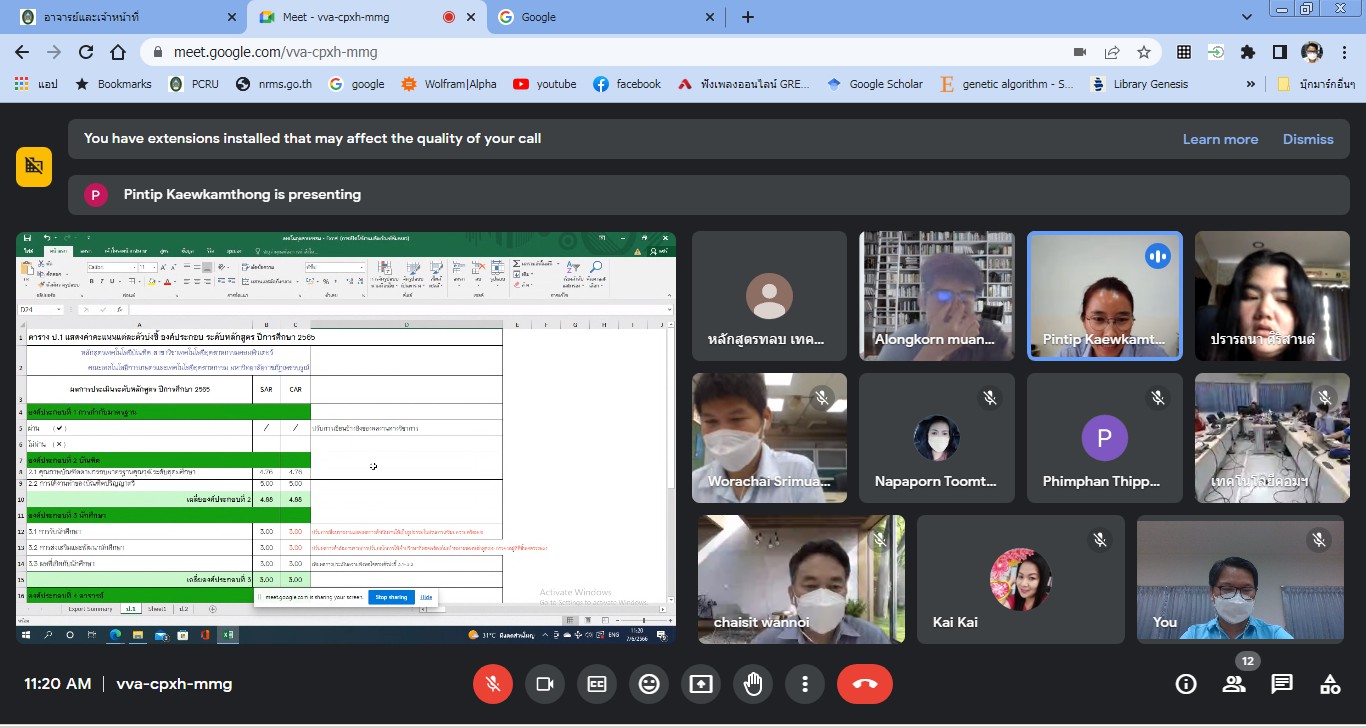Turn on closed captions
This screenshot has width=1366, height=728.
597,684
